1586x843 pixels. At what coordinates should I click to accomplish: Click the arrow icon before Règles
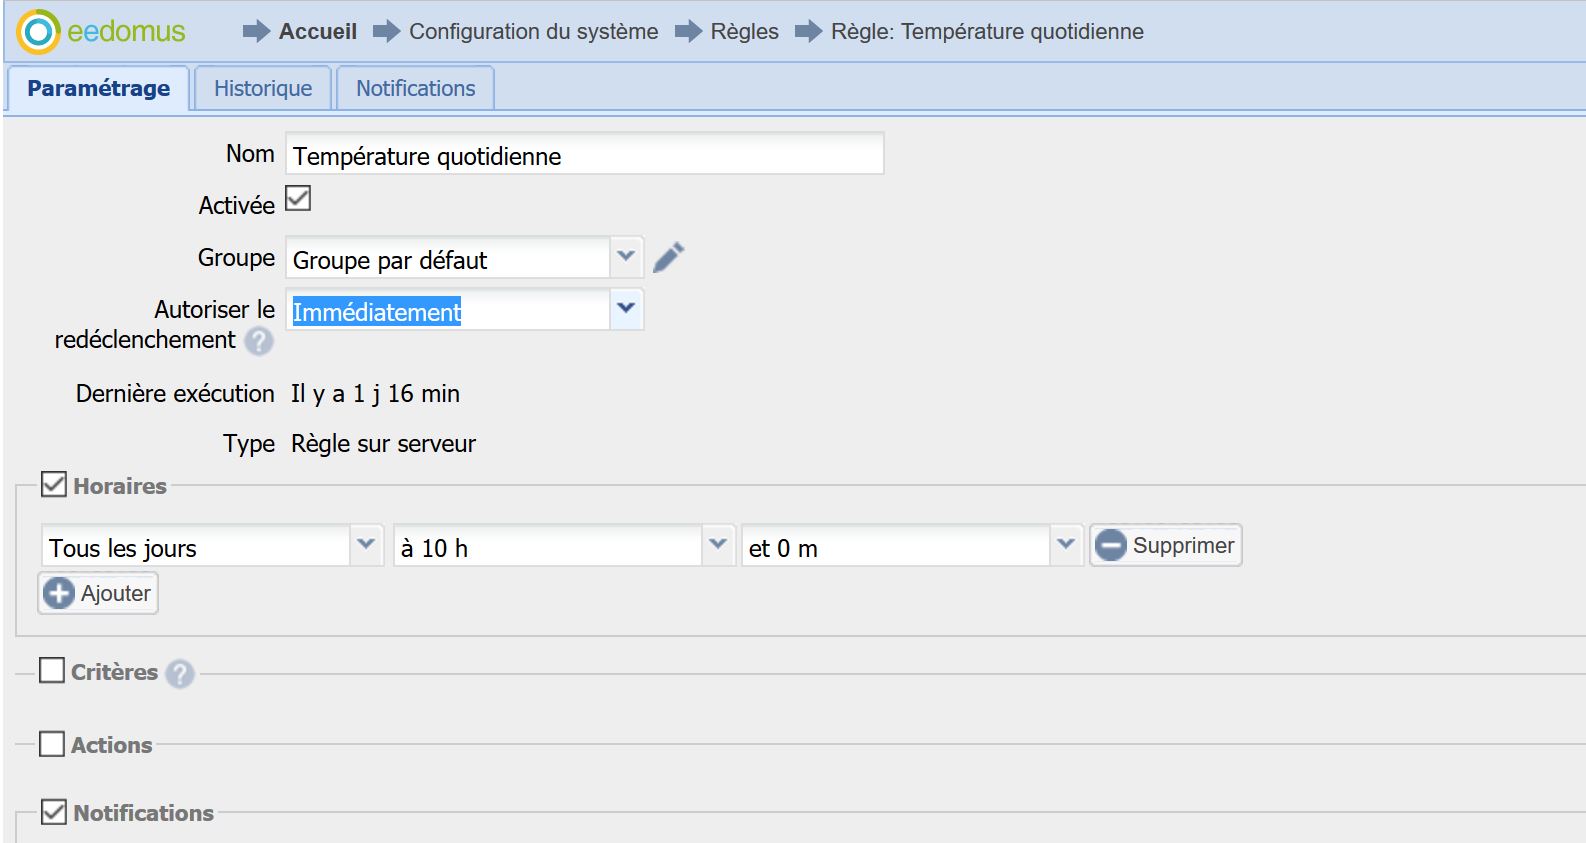(688, 32)
